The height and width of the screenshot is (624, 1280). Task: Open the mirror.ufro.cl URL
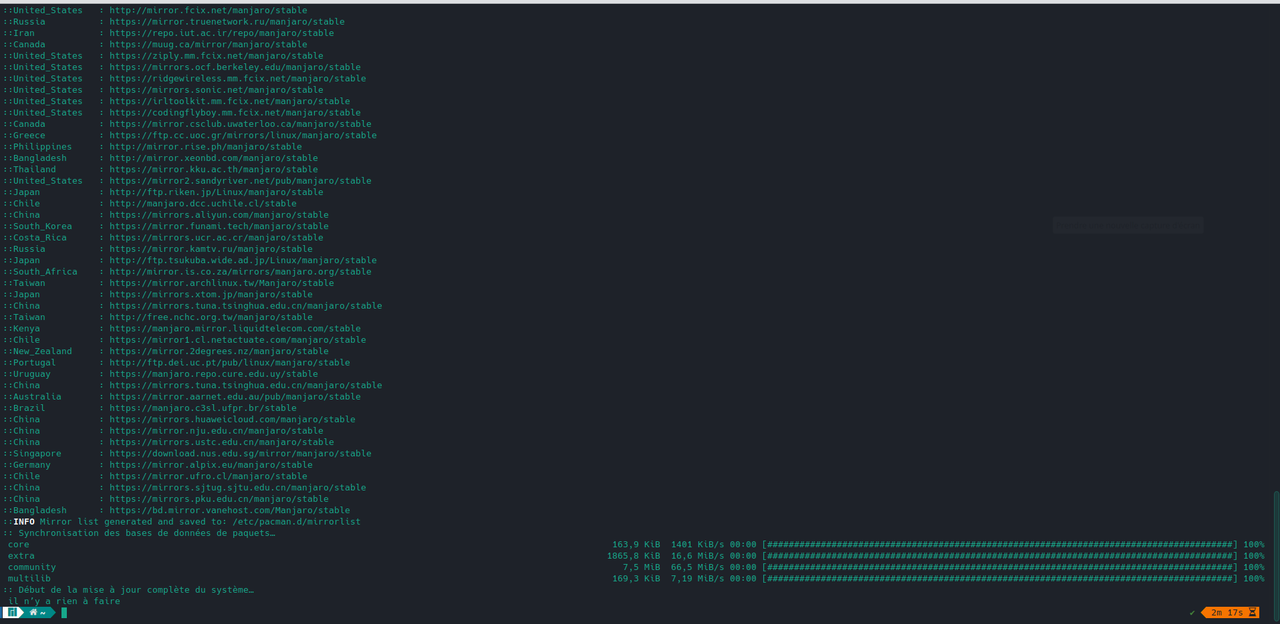pyautogui.click(x=208, y=476)
